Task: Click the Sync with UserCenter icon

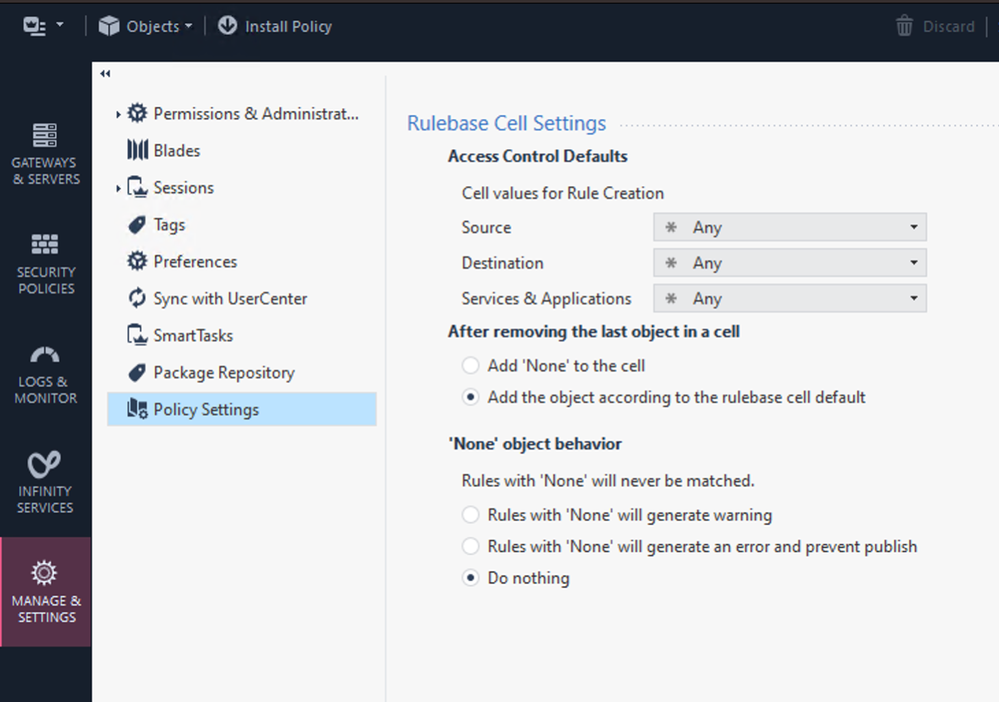Action: coord(137,298)
